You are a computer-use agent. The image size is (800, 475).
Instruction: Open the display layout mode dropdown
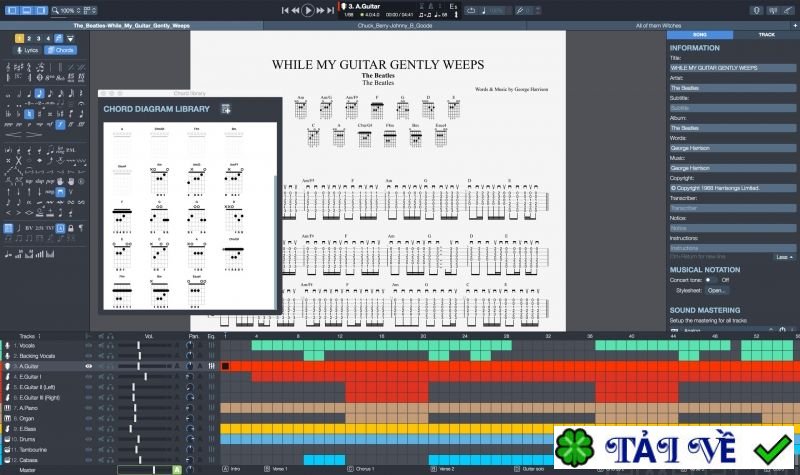[x=90, y=10]
